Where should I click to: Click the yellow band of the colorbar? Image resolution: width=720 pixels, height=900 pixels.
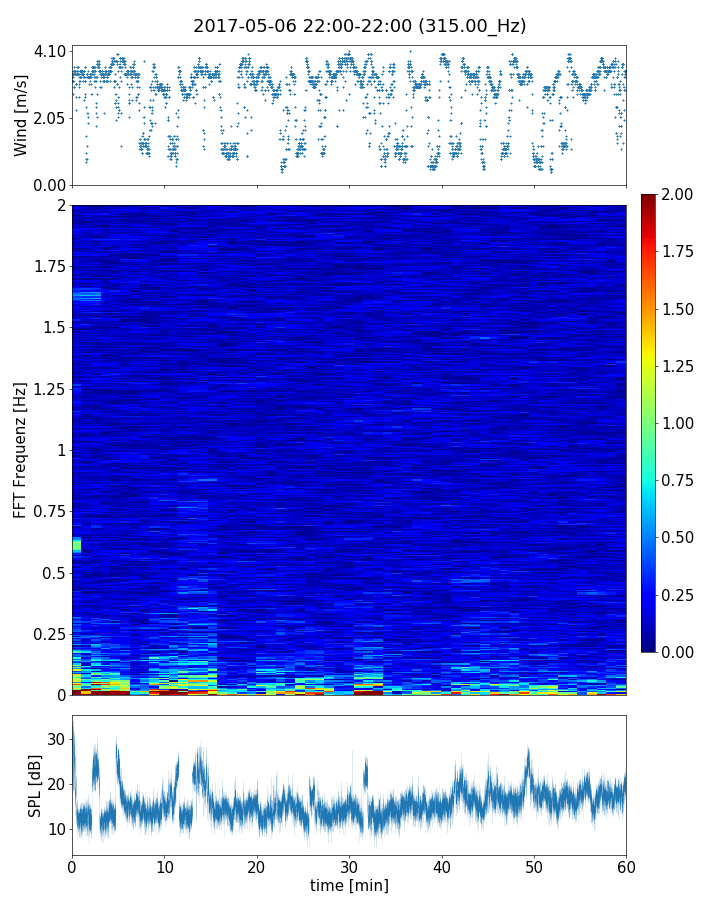point(650,366)
